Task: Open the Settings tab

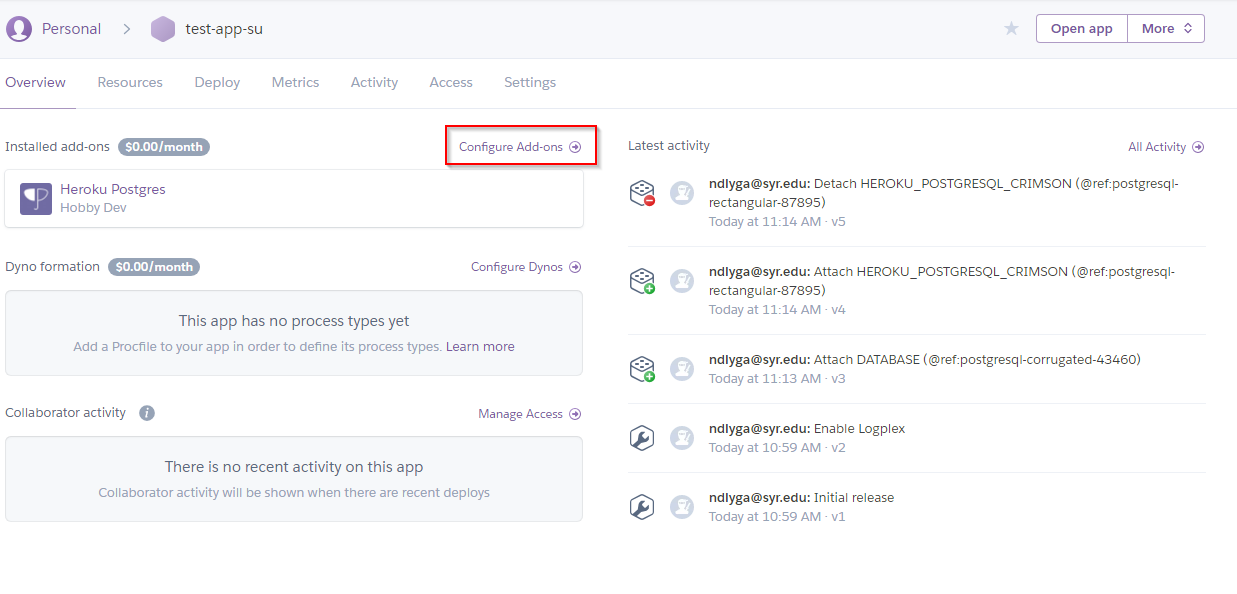Action: click(530, 83)
